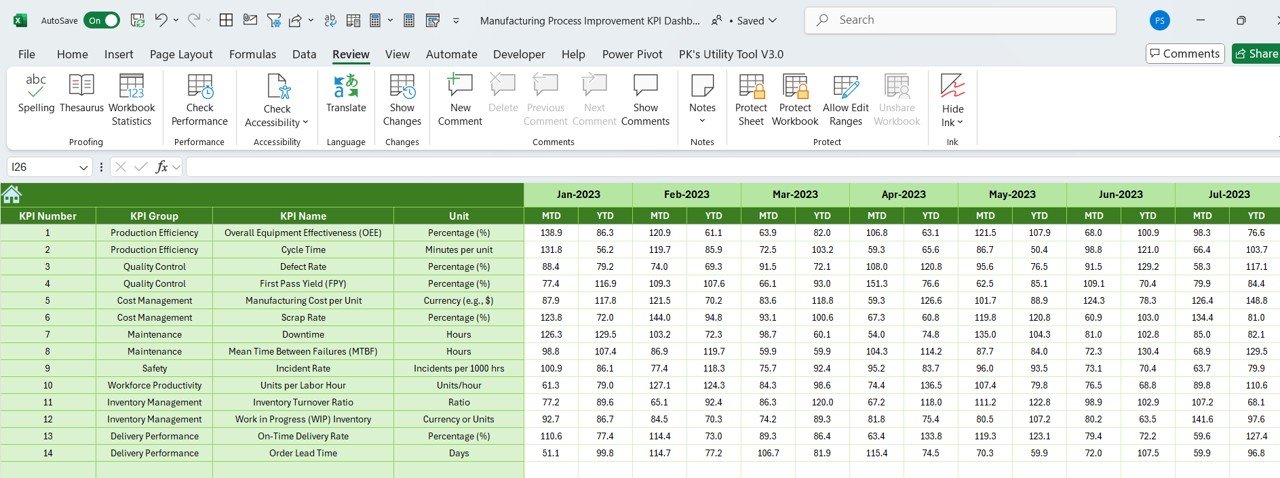This screenshot has width=1280, height=478.
Task: Expand the formula bar fx dropdown arrow
Action: point(177,167)
